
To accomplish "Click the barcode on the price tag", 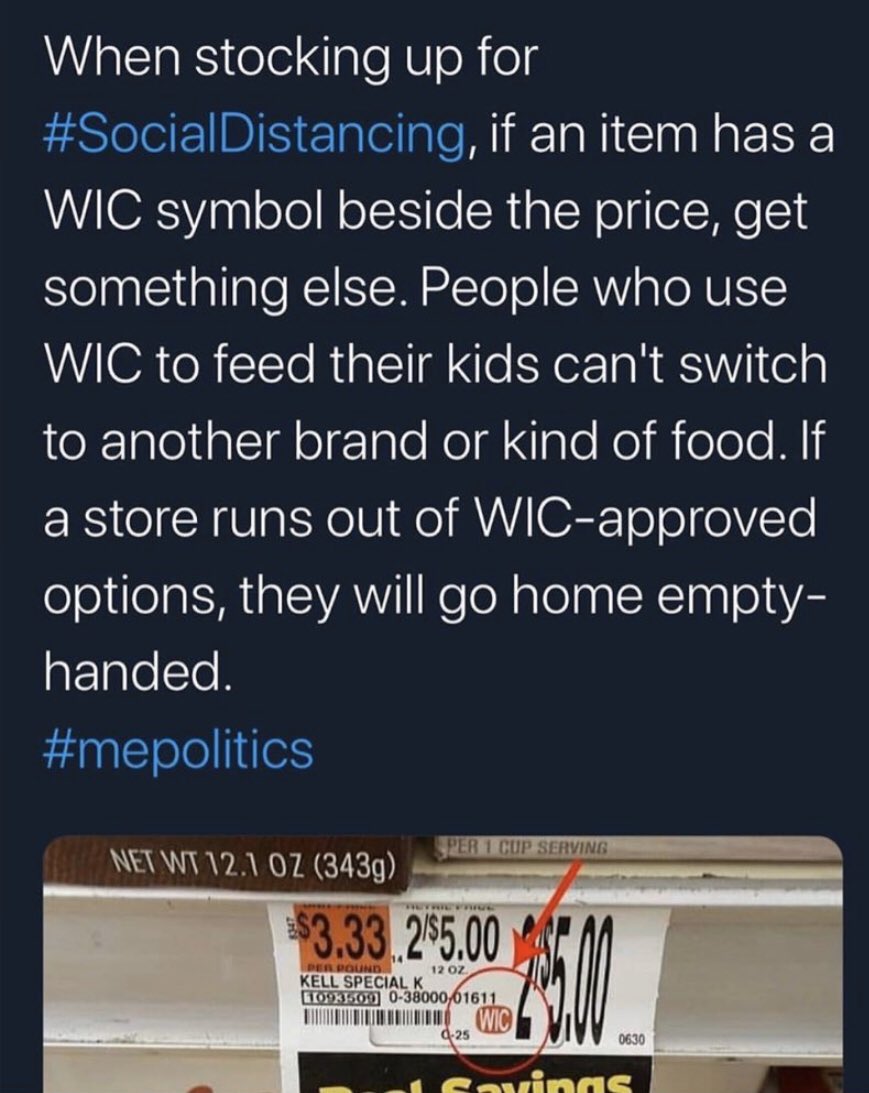I will click(x=374, y=1014).
